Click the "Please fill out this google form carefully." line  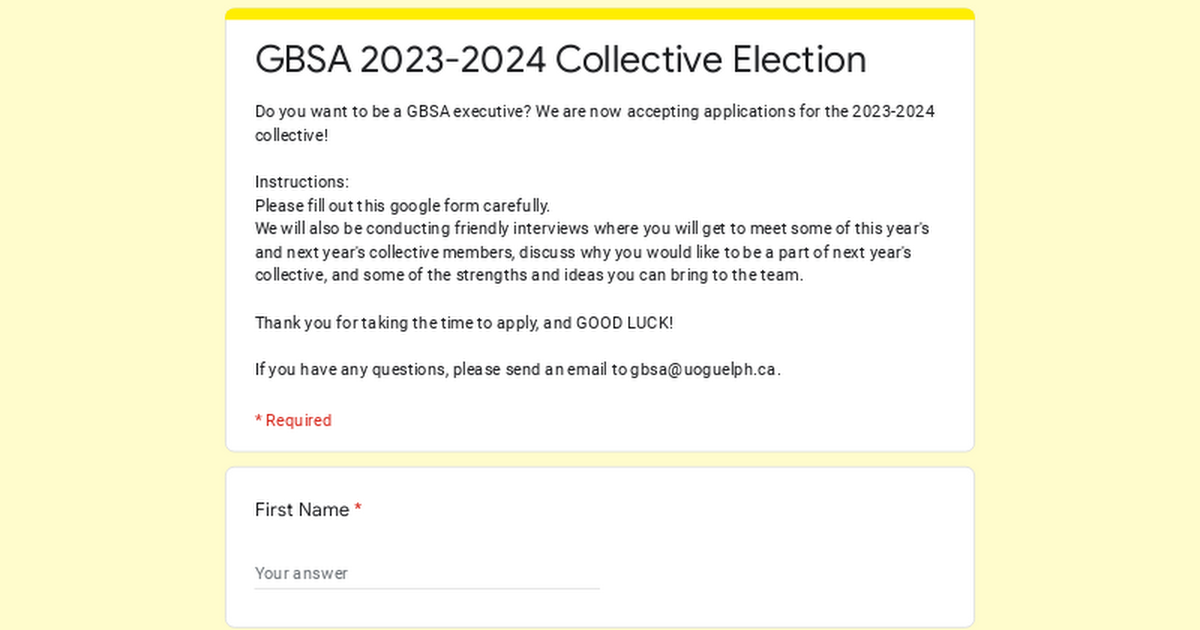[x=402, y=206]
